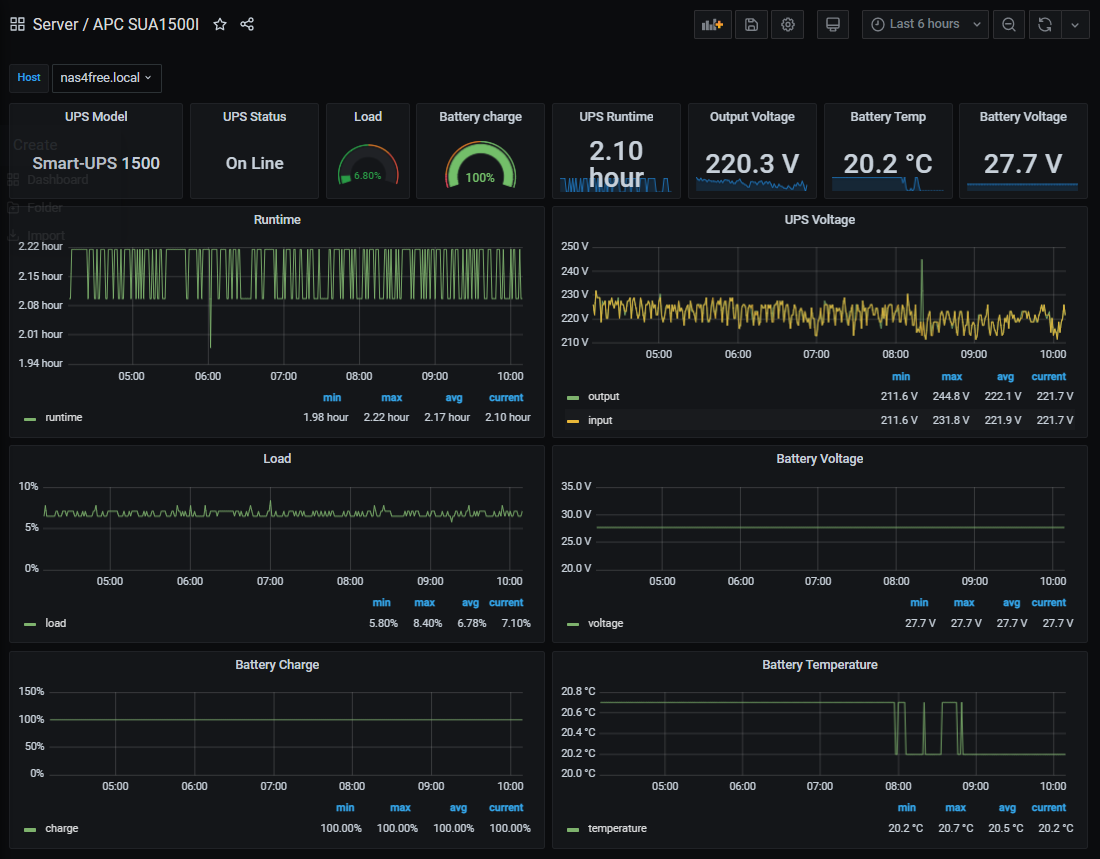Sort Runtime legend by max column
This screenshot has height=859, width=1100.
pos(391,398)
